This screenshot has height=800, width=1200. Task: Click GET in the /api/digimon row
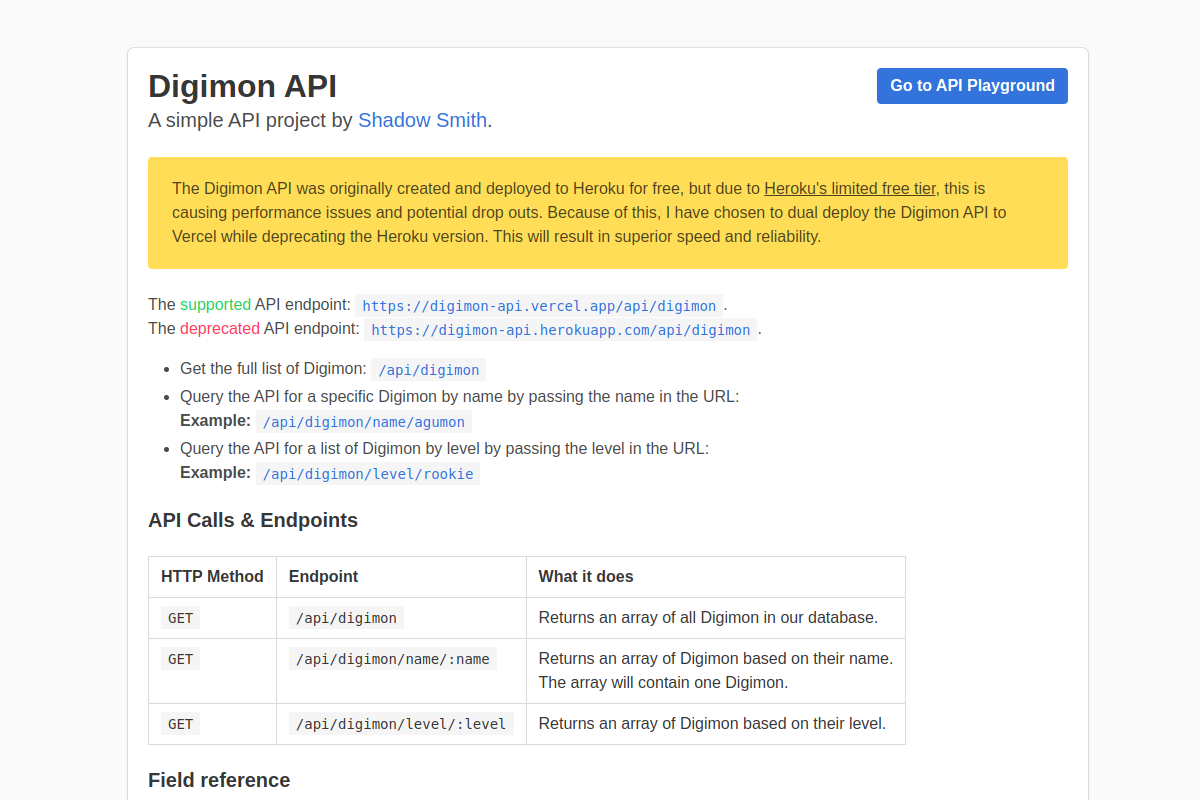(x=180, y=618)
